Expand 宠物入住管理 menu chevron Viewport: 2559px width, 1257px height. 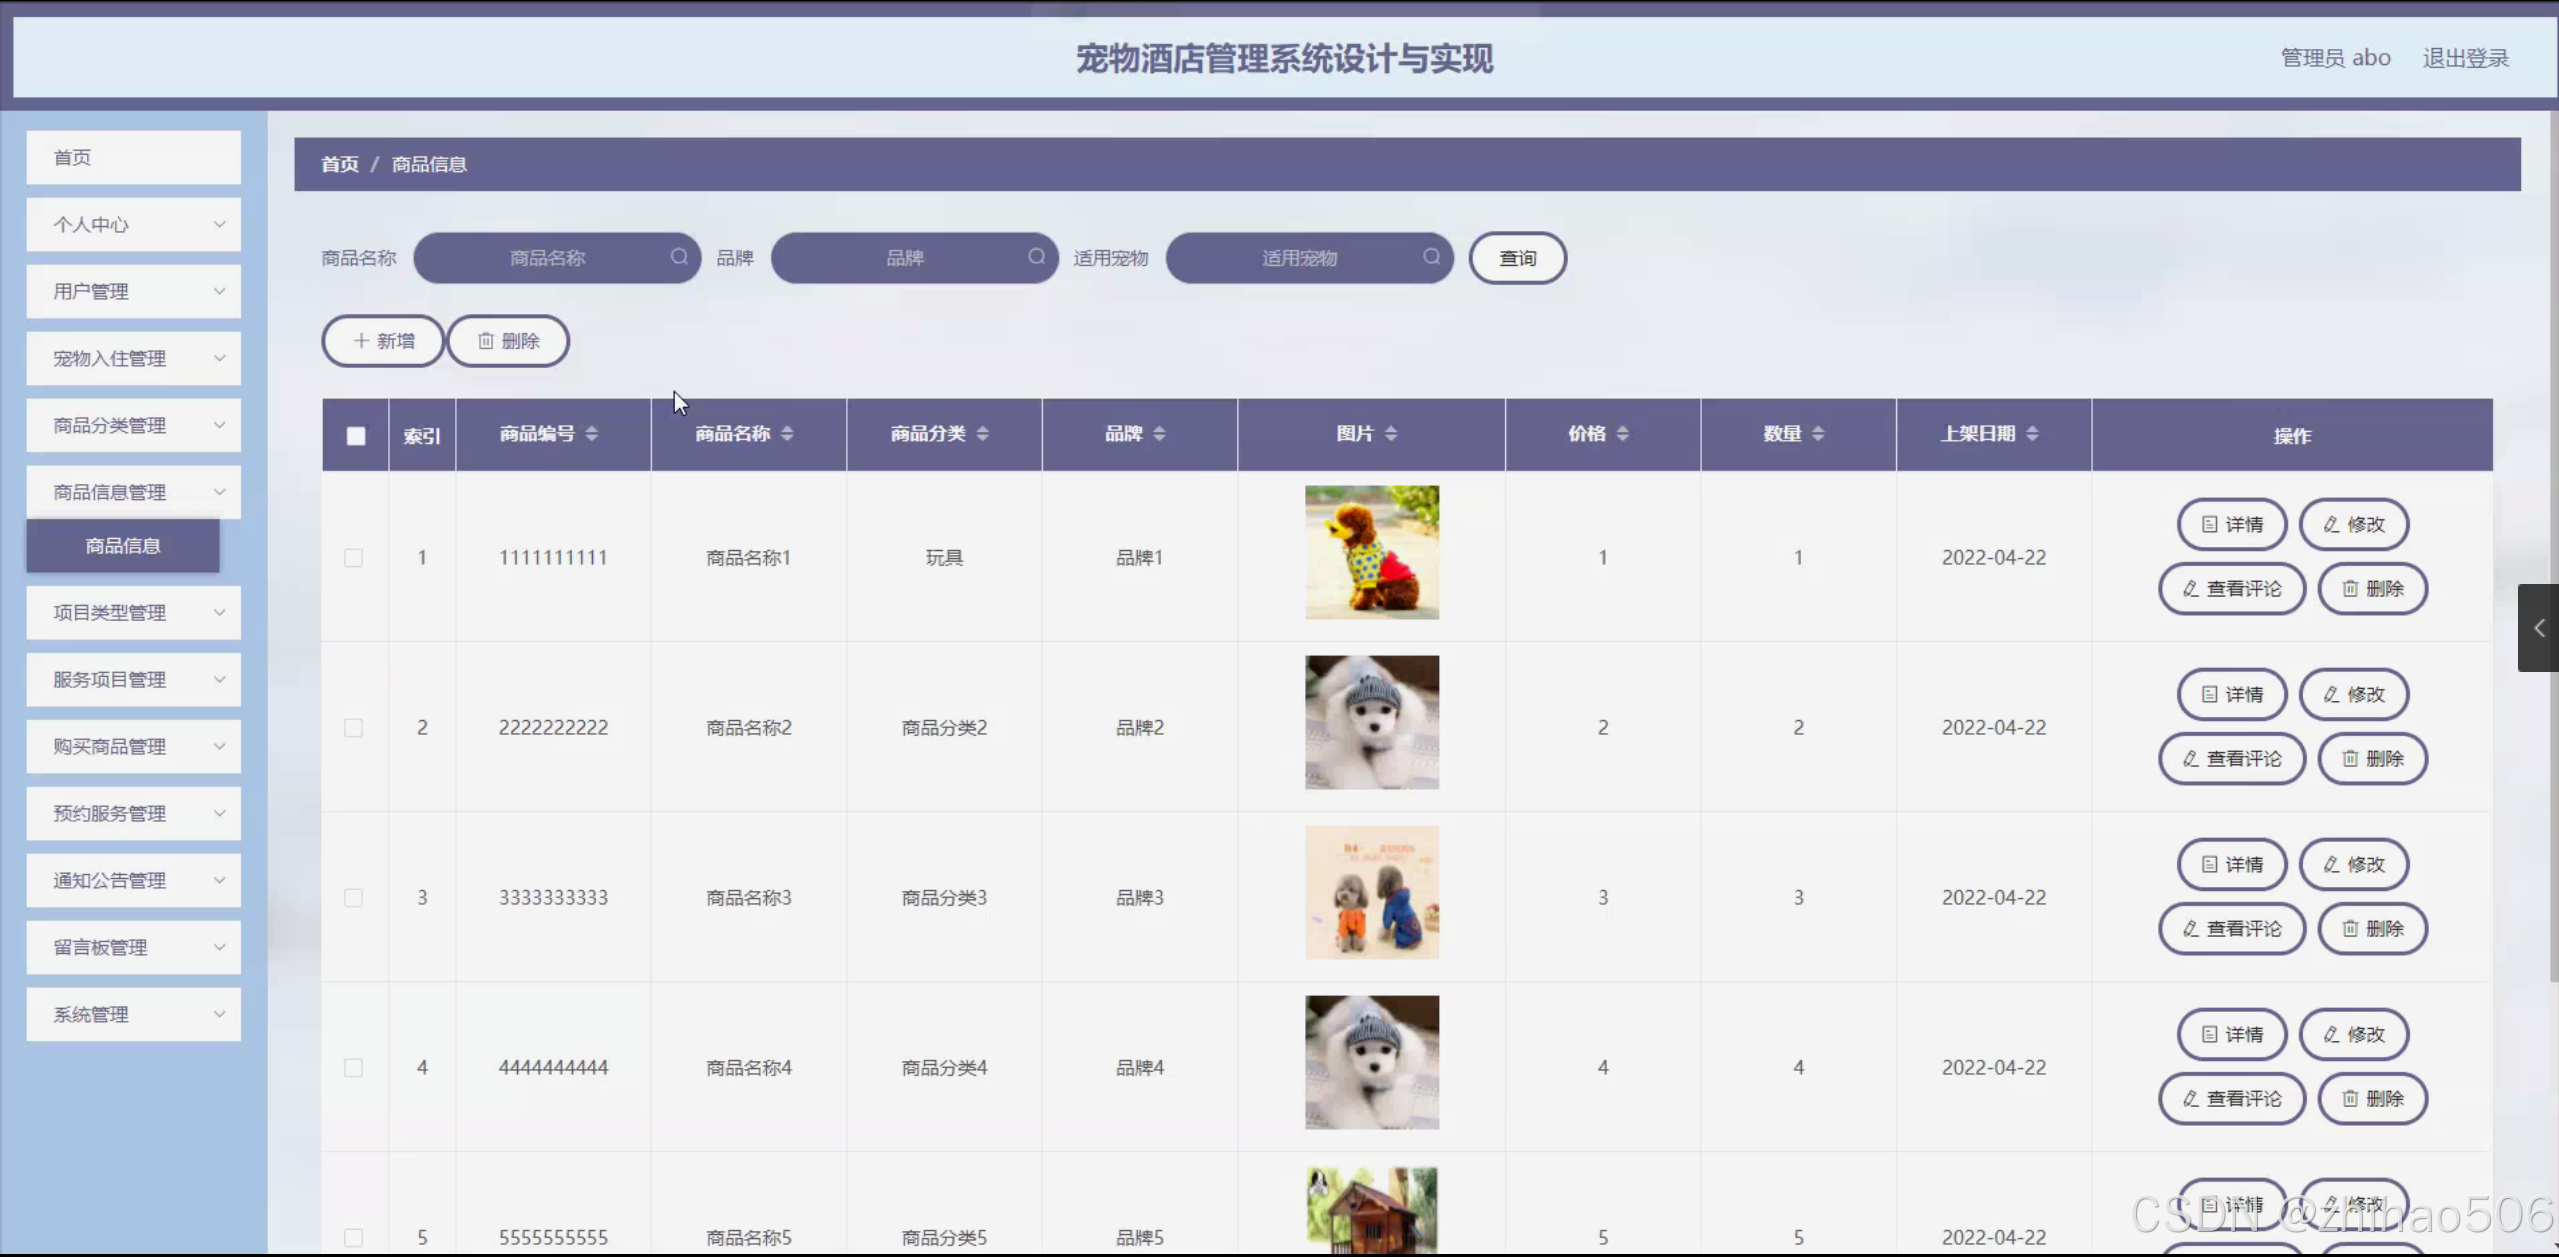click(219, 358)
